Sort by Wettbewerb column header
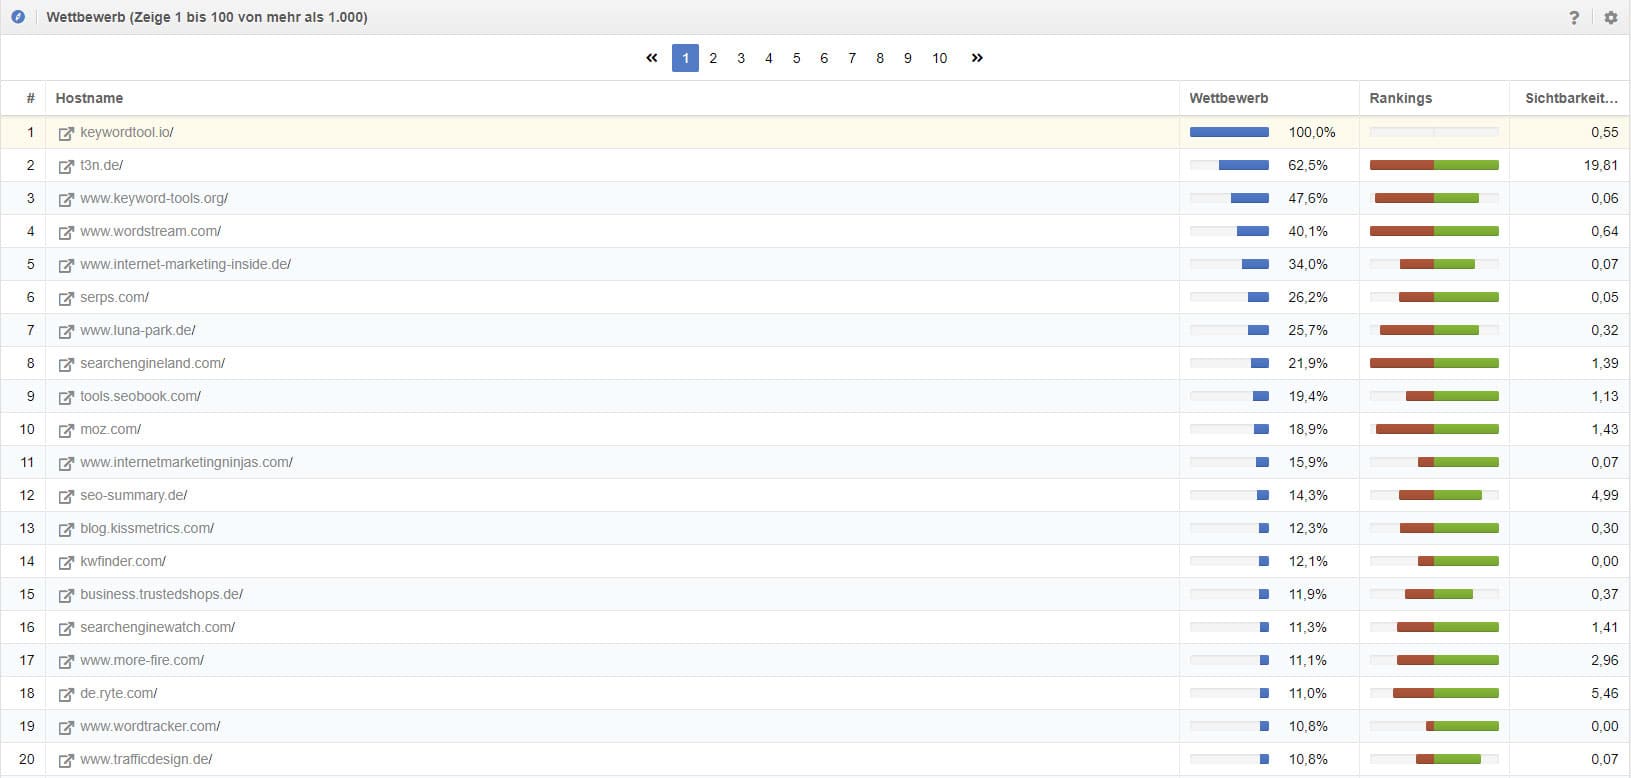This screenshot has height=778, width=1631. 1229,98
